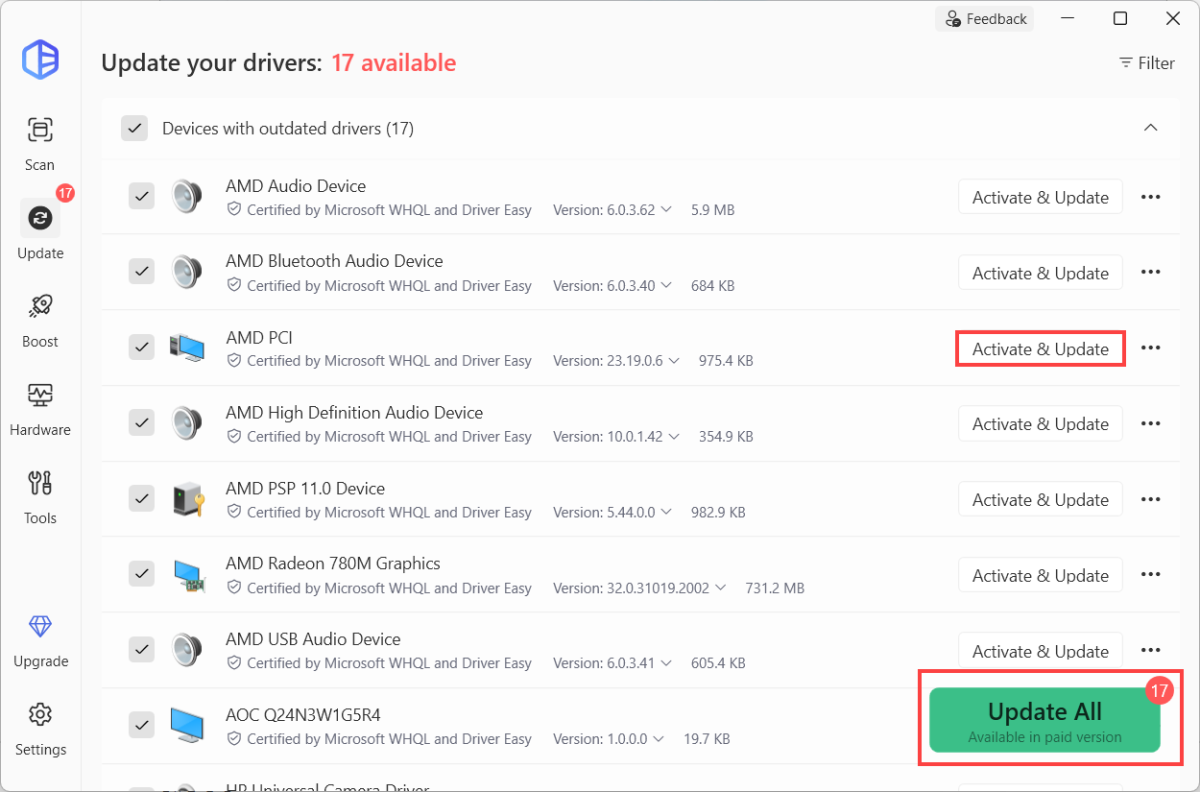
Task: Click the AMD PCI computer icon
Action: 187,348
